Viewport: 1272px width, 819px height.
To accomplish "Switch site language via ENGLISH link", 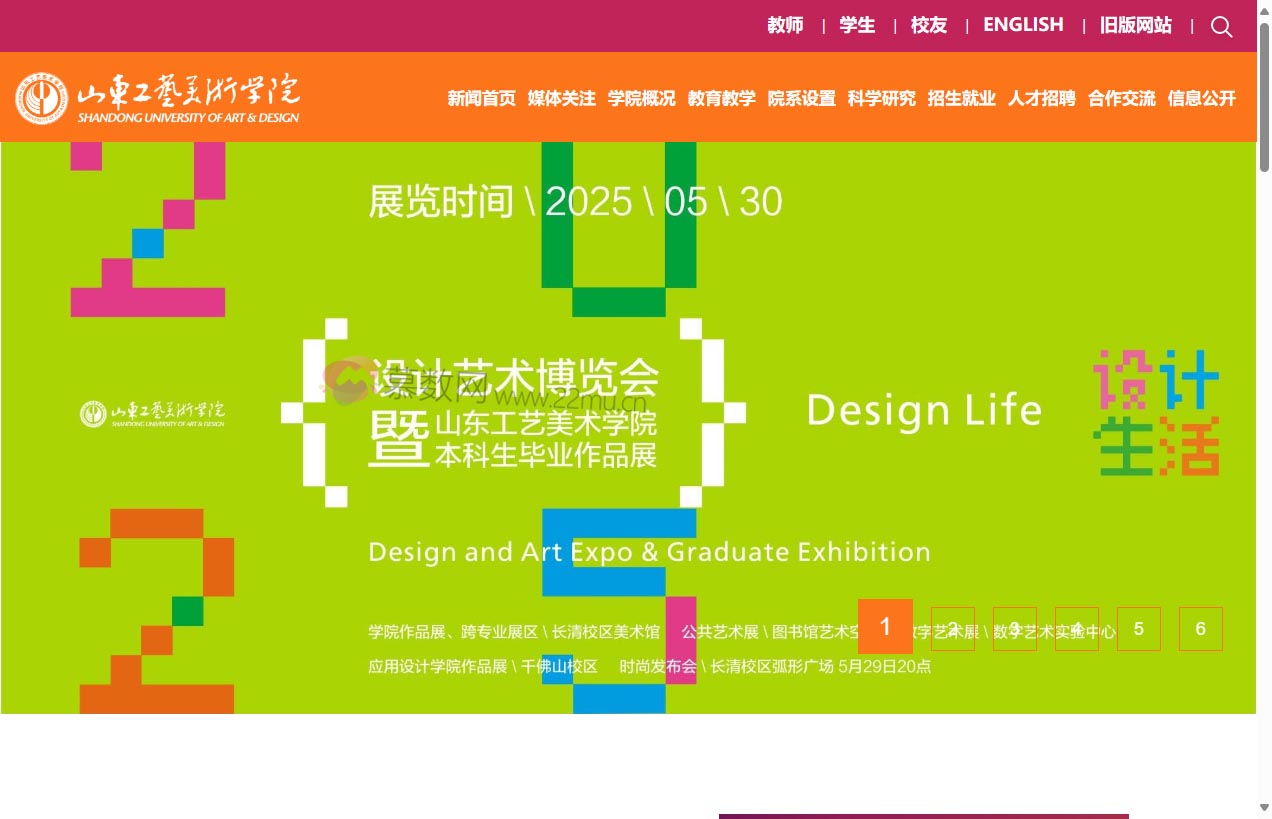I will pyautogui.click(x=1023, y=25).
